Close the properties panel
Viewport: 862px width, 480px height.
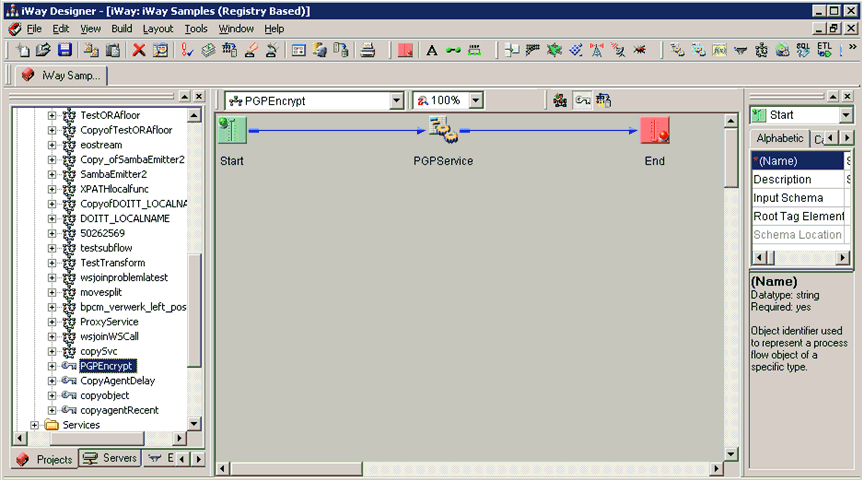click(x=848, y=96)
